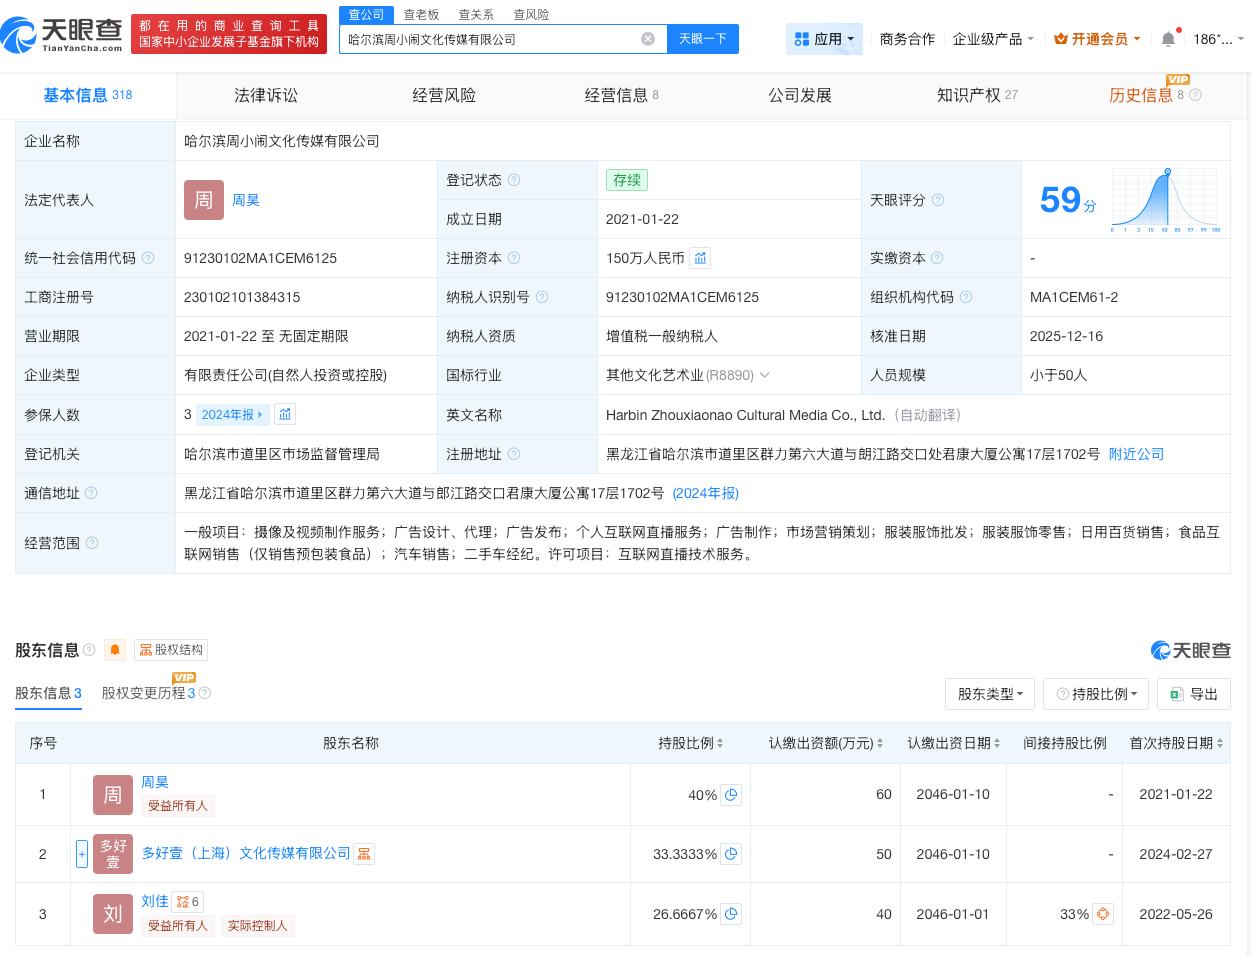Click the trend chart icon beside 注册资本

tap(700, 258)
